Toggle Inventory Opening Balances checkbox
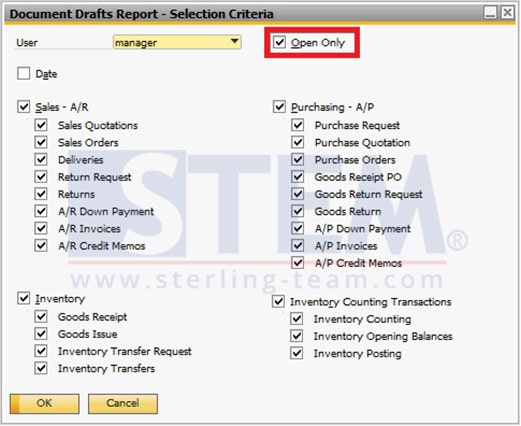 tap(297, 336)
